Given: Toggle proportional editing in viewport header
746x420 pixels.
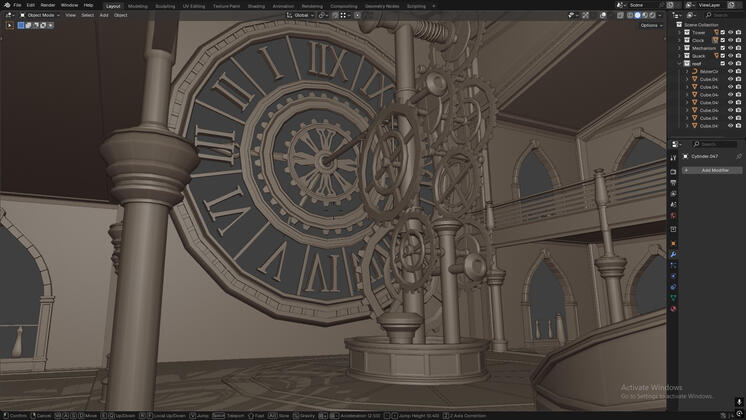Looking at the screenshot, I should 357,15.
